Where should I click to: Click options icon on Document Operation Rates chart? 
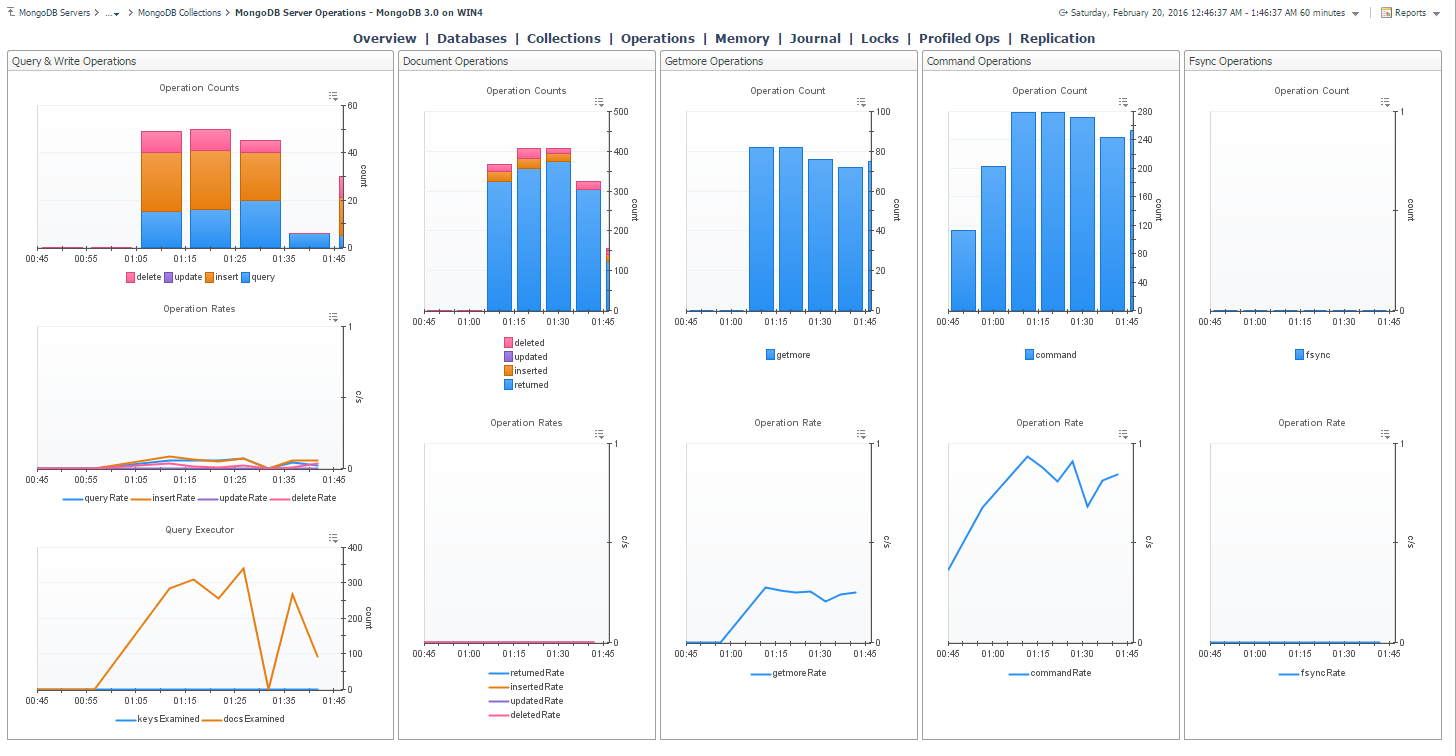(598, 434)
